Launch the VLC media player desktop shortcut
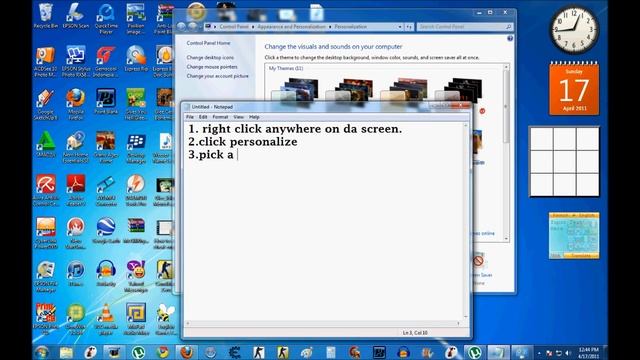Viewport: 640px width, 360px height. point(106,319)
